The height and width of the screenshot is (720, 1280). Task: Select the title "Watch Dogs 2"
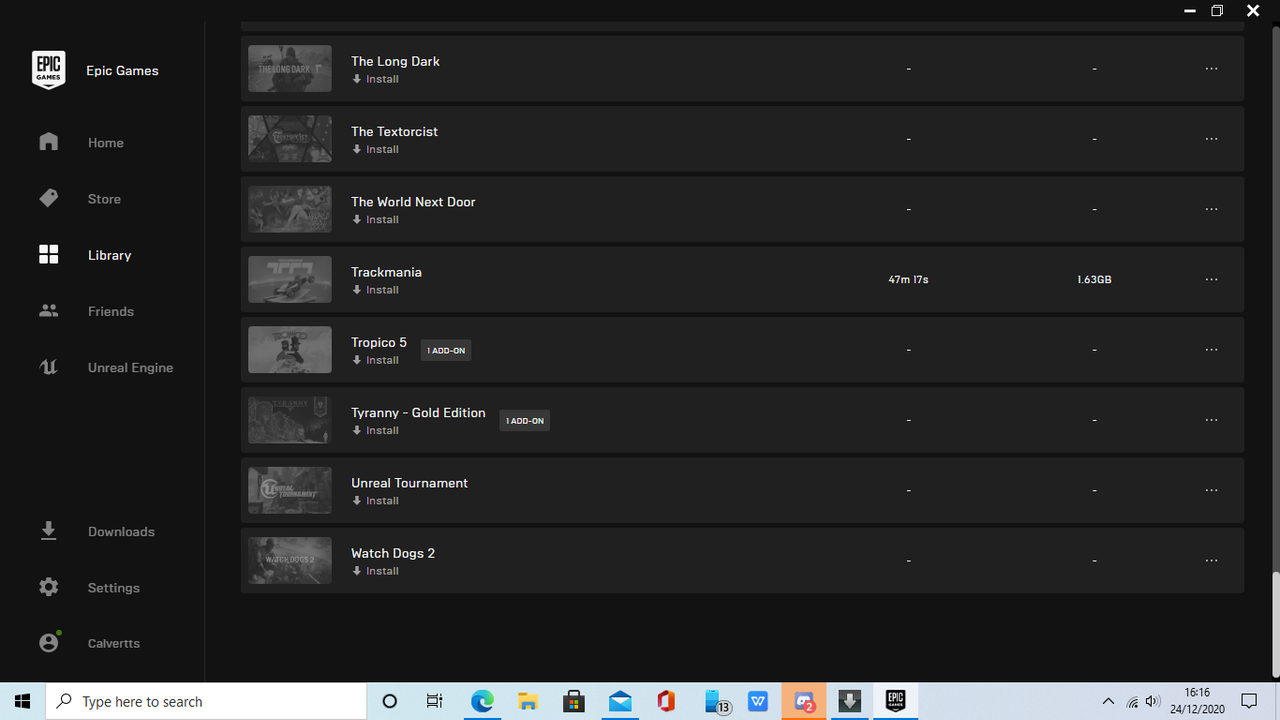pyautogui.click(x=393, y=553)
